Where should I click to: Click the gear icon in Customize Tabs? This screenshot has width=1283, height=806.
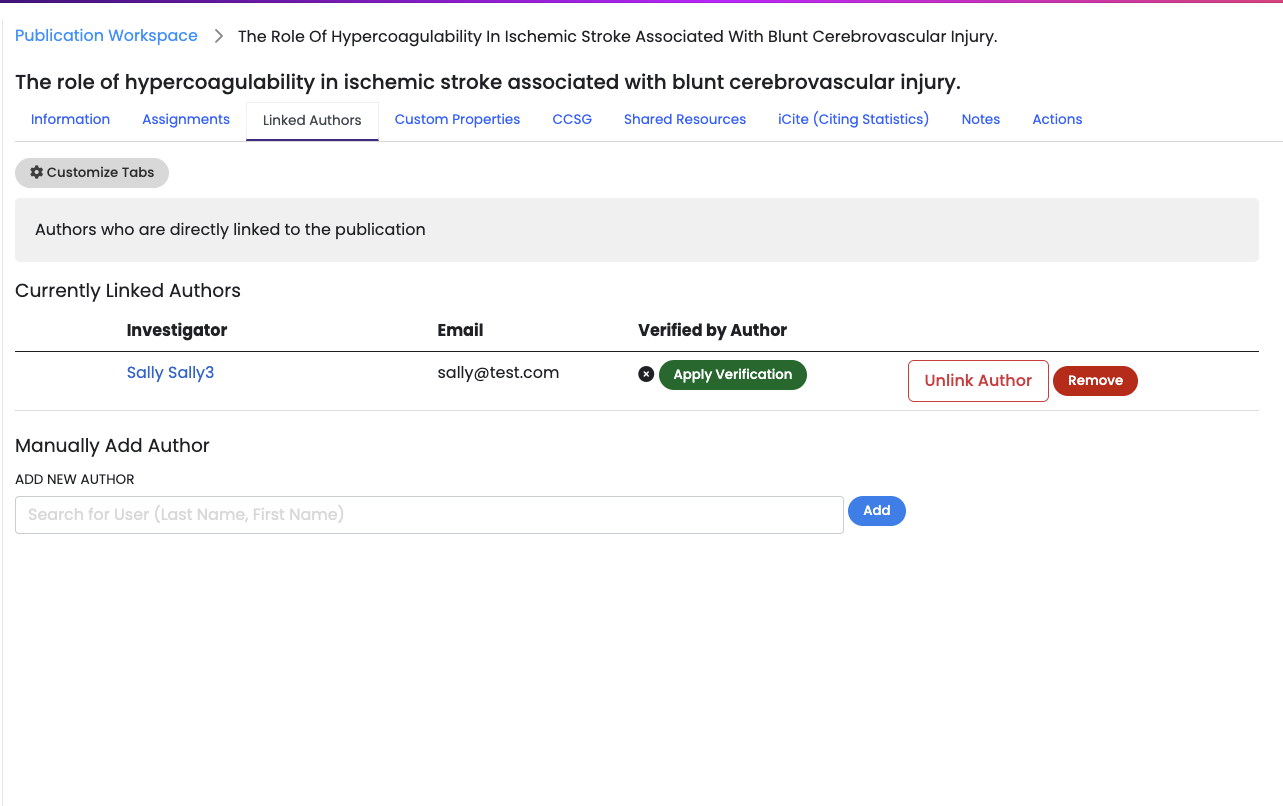36,172
